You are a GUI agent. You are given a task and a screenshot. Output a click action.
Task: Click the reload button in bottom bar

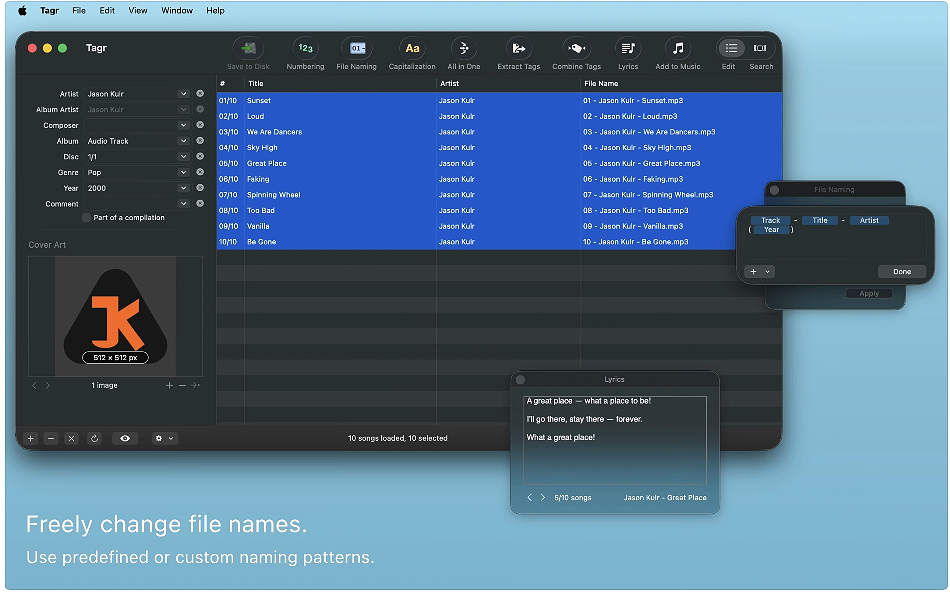(95, 438)
